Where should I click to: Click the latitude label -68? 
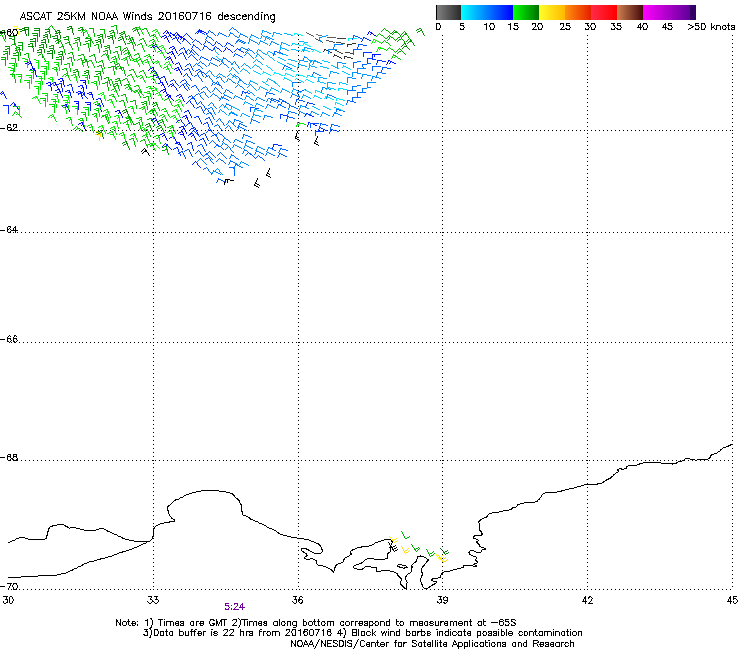point(9,458)
